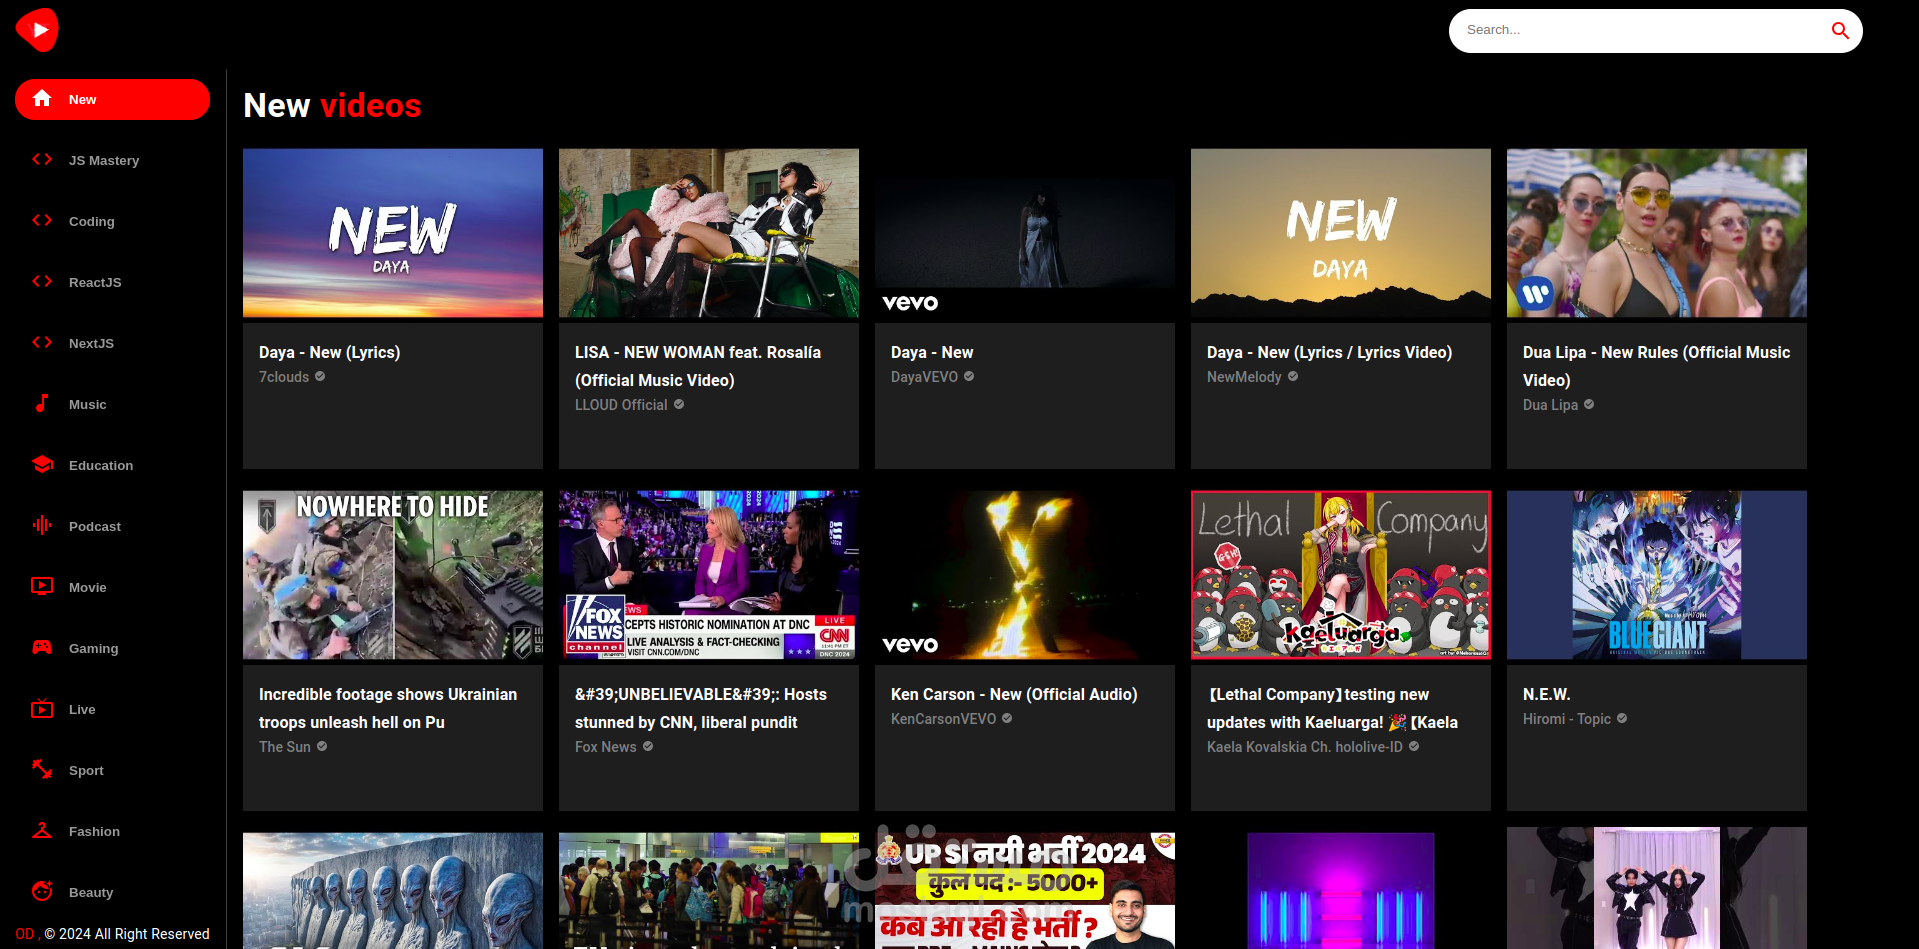Viewport: 1919px width, 949px height.
Task: Open LISA - NEW WOMAN video title
Action: coord(698,366)
